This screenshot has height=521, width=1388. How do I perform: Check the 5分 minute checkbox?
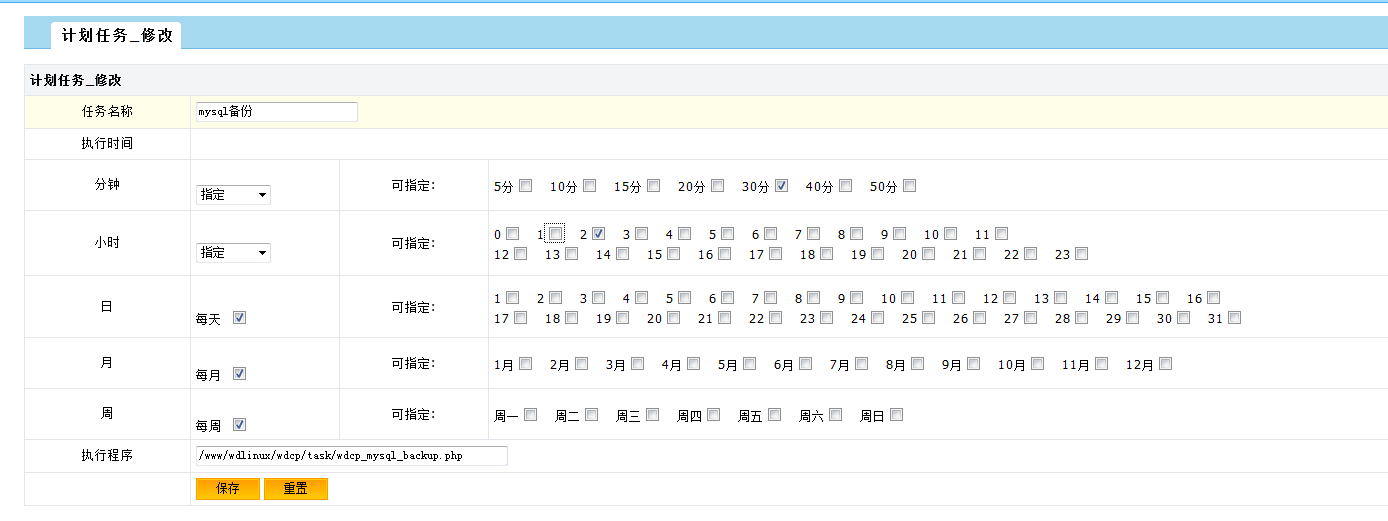526,186
